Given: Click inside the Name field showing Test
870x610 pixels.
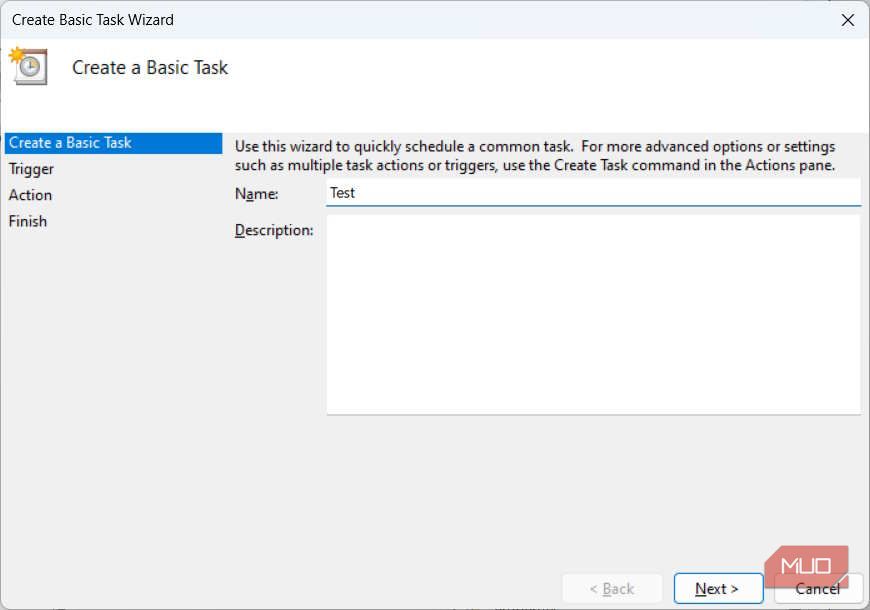Looking at the screenshot, I should pos(500,193).
